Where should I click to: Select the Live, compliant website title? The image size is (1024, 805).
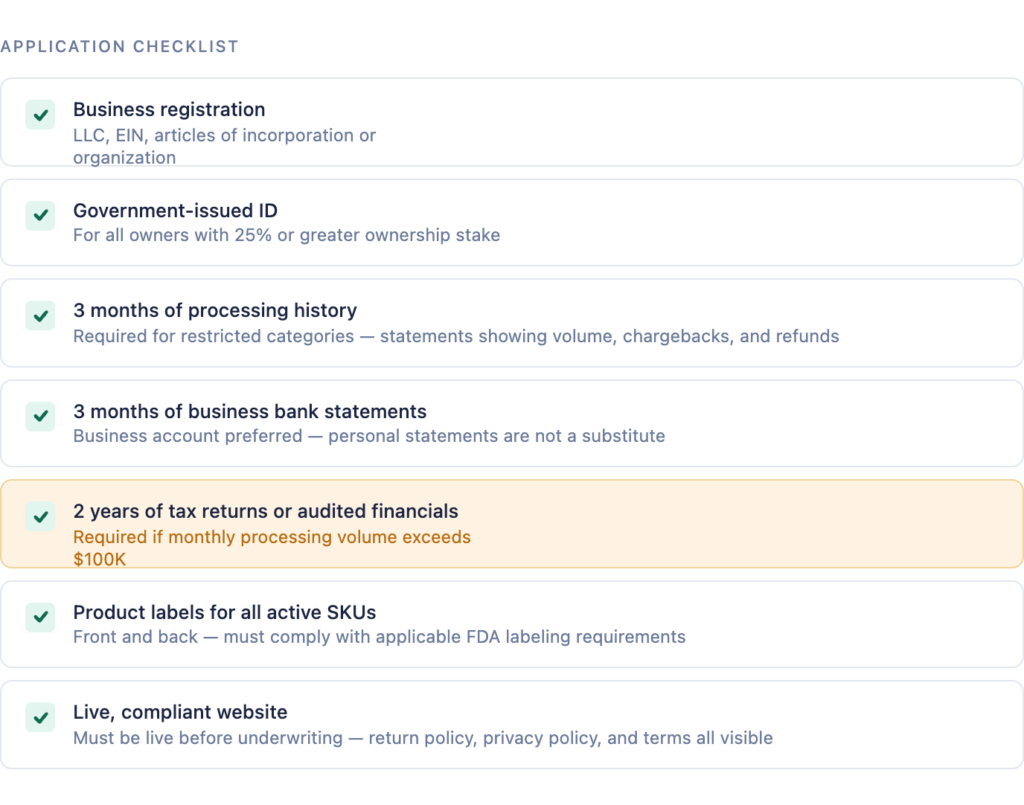(x=180, y=713)
